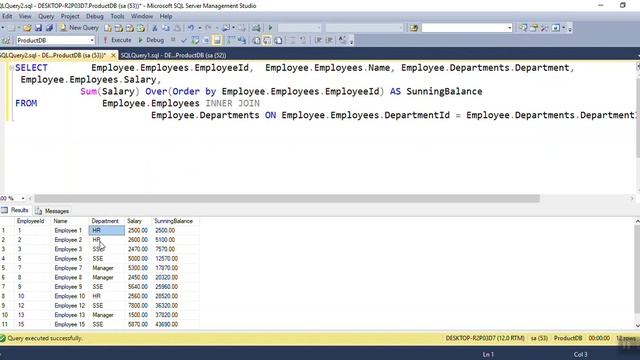
Task: Switch output to Results to Text
Action: point(256,40)
